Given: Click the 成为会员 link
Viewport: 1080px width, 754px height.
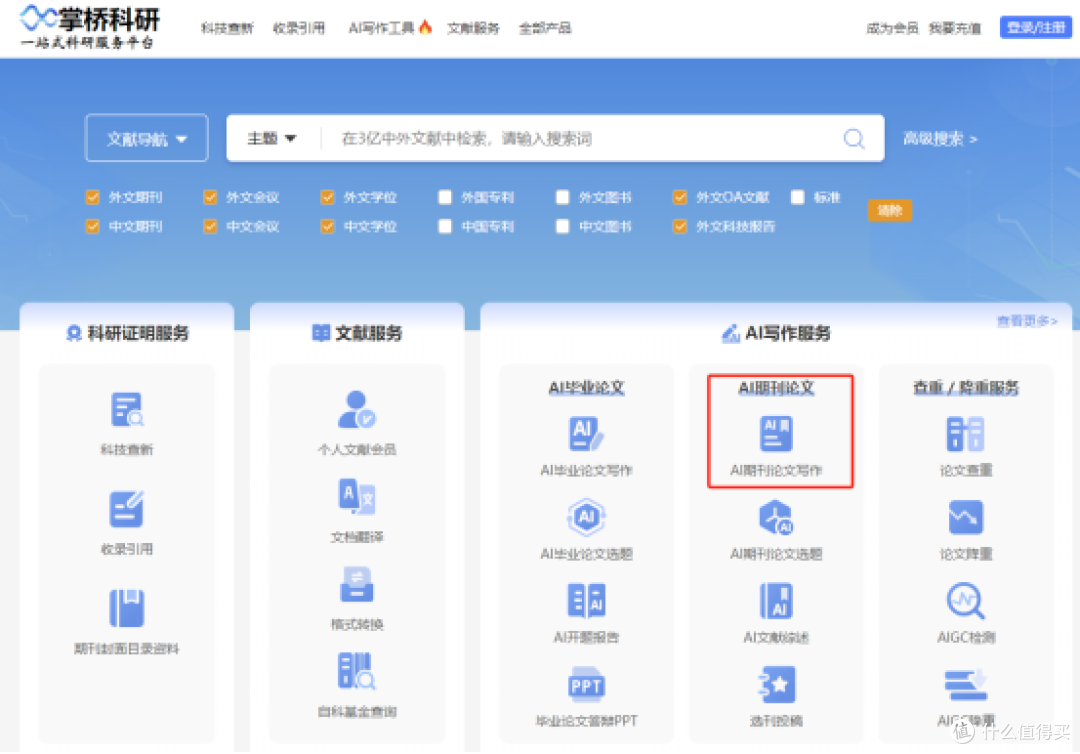Looking at the screenshot, I should [x=892, y=28].
